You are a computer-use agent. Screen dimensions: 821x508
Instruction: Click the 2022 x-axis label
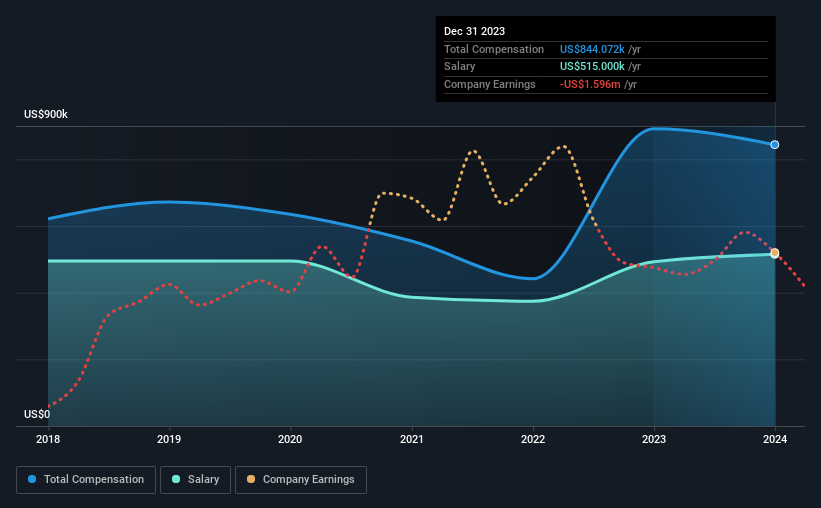(x=533, y=439)
